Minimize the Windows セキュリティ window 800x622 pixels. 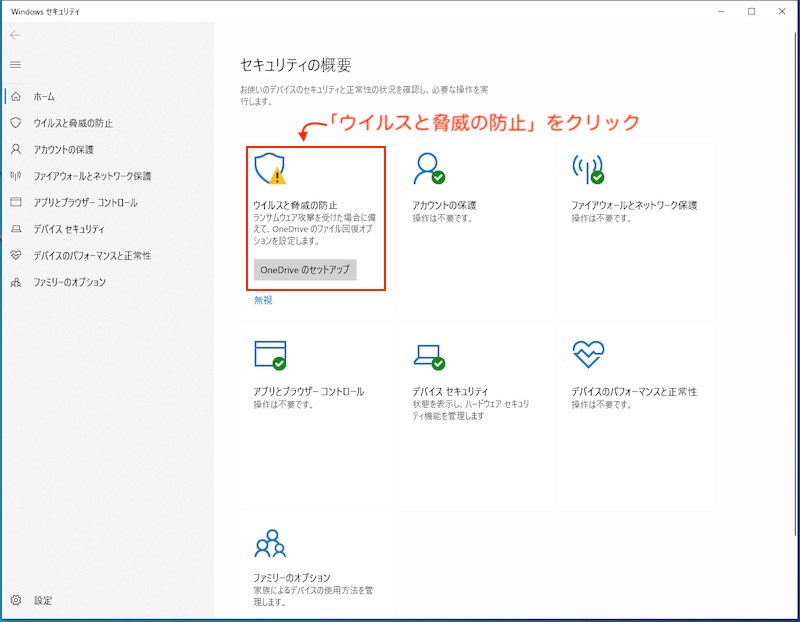721,11
